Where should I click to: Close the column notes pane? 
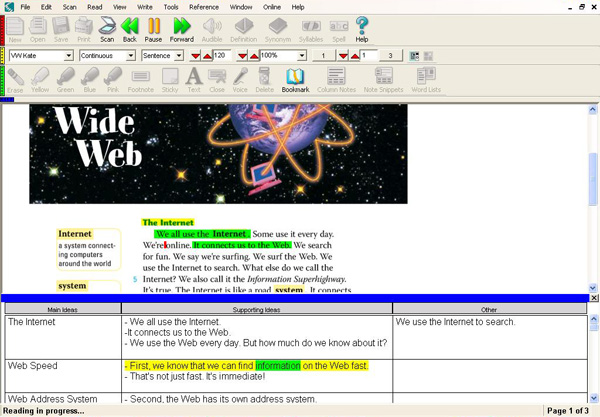click(x=594, y=298)
